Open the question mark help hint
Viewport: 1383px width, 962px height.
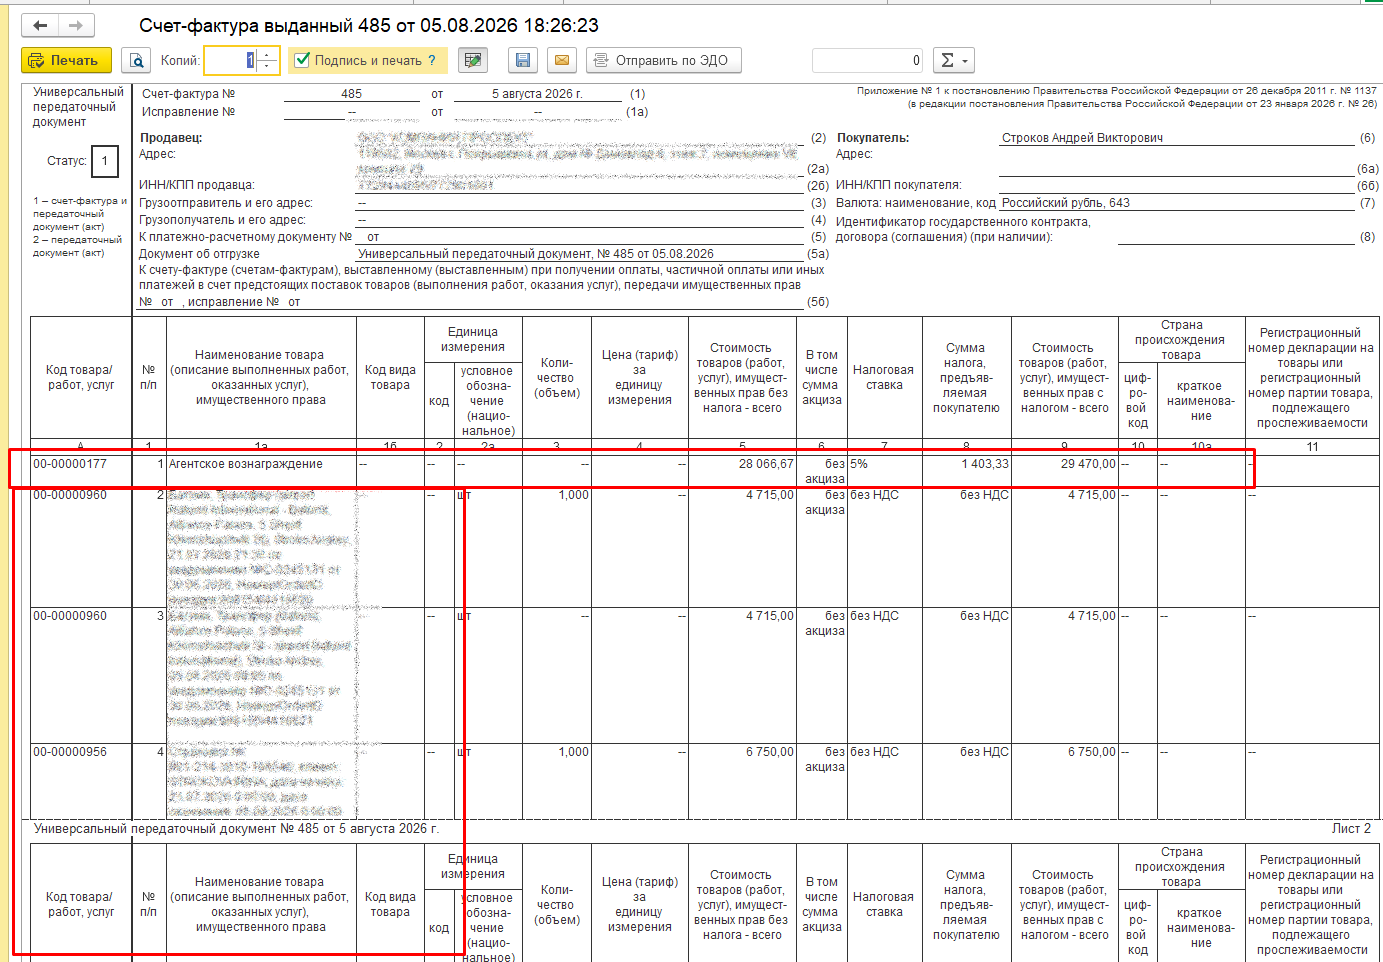(x=432, y=61)
